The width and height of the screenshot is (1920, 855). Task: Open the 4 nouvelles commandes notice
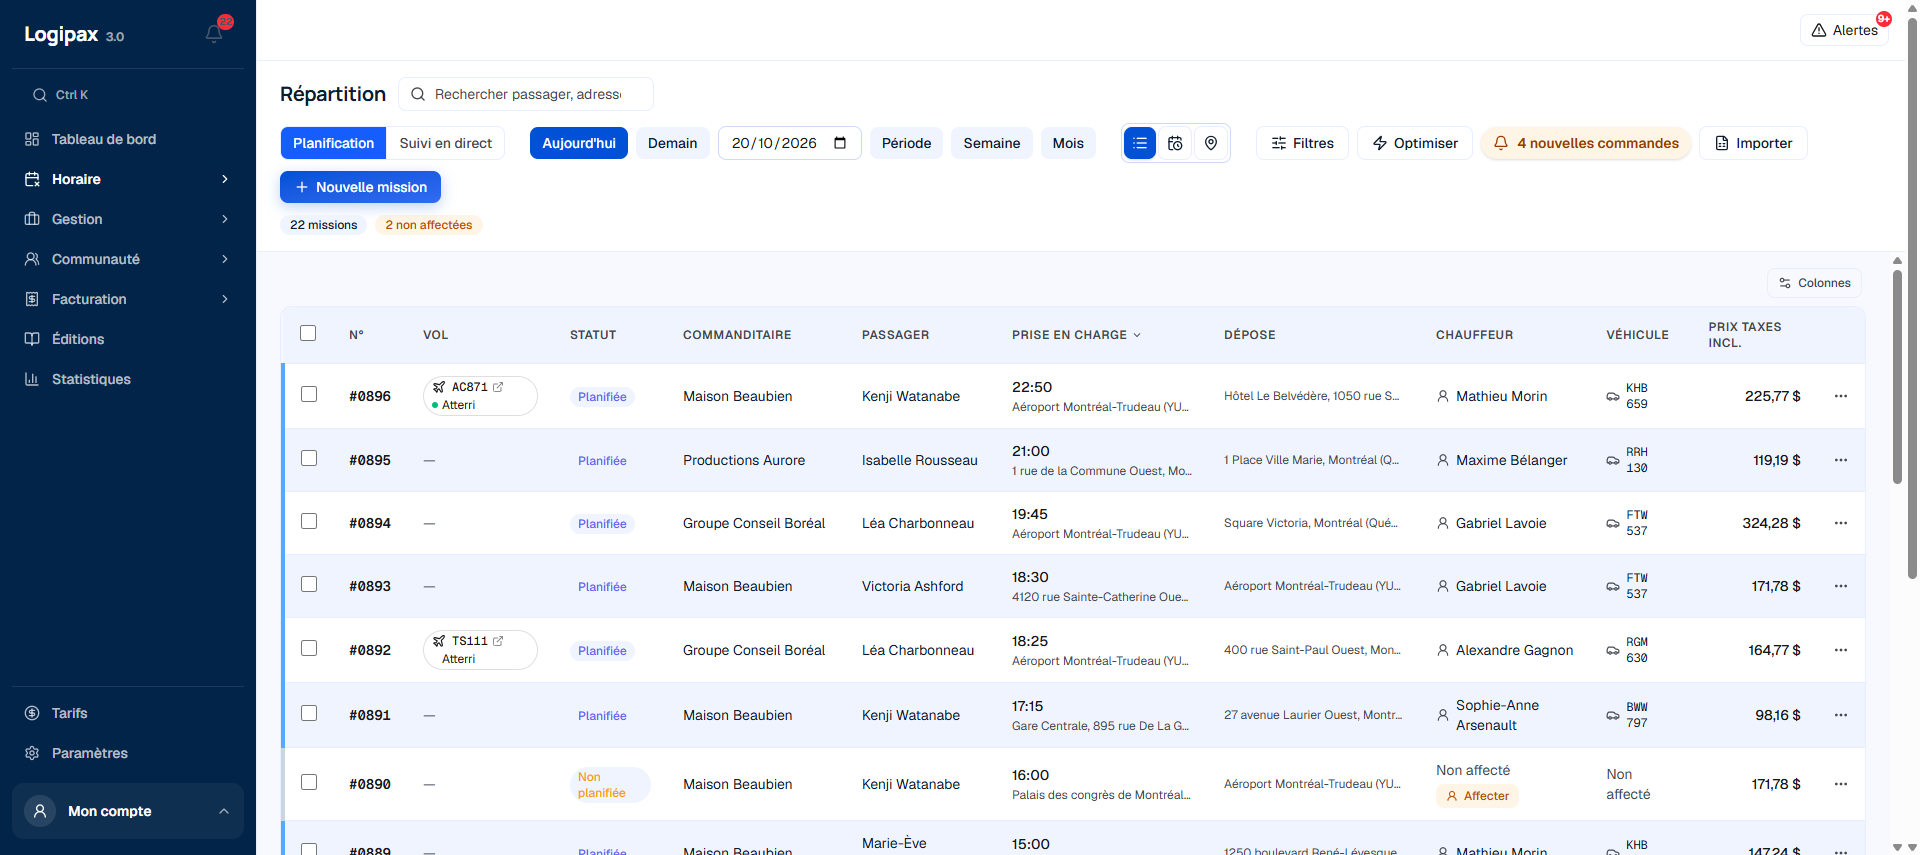pyautogui.click(x=1586, y=143)
